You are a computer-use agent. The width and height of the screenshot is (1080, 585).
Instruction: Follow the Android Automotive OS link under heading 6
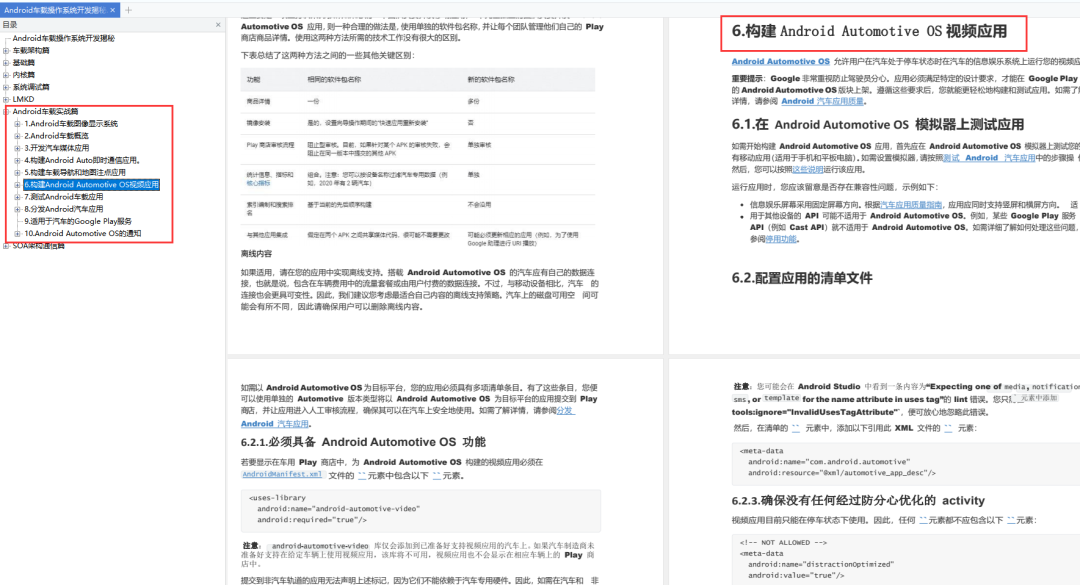pyautogui.click(x=780, y=61)
